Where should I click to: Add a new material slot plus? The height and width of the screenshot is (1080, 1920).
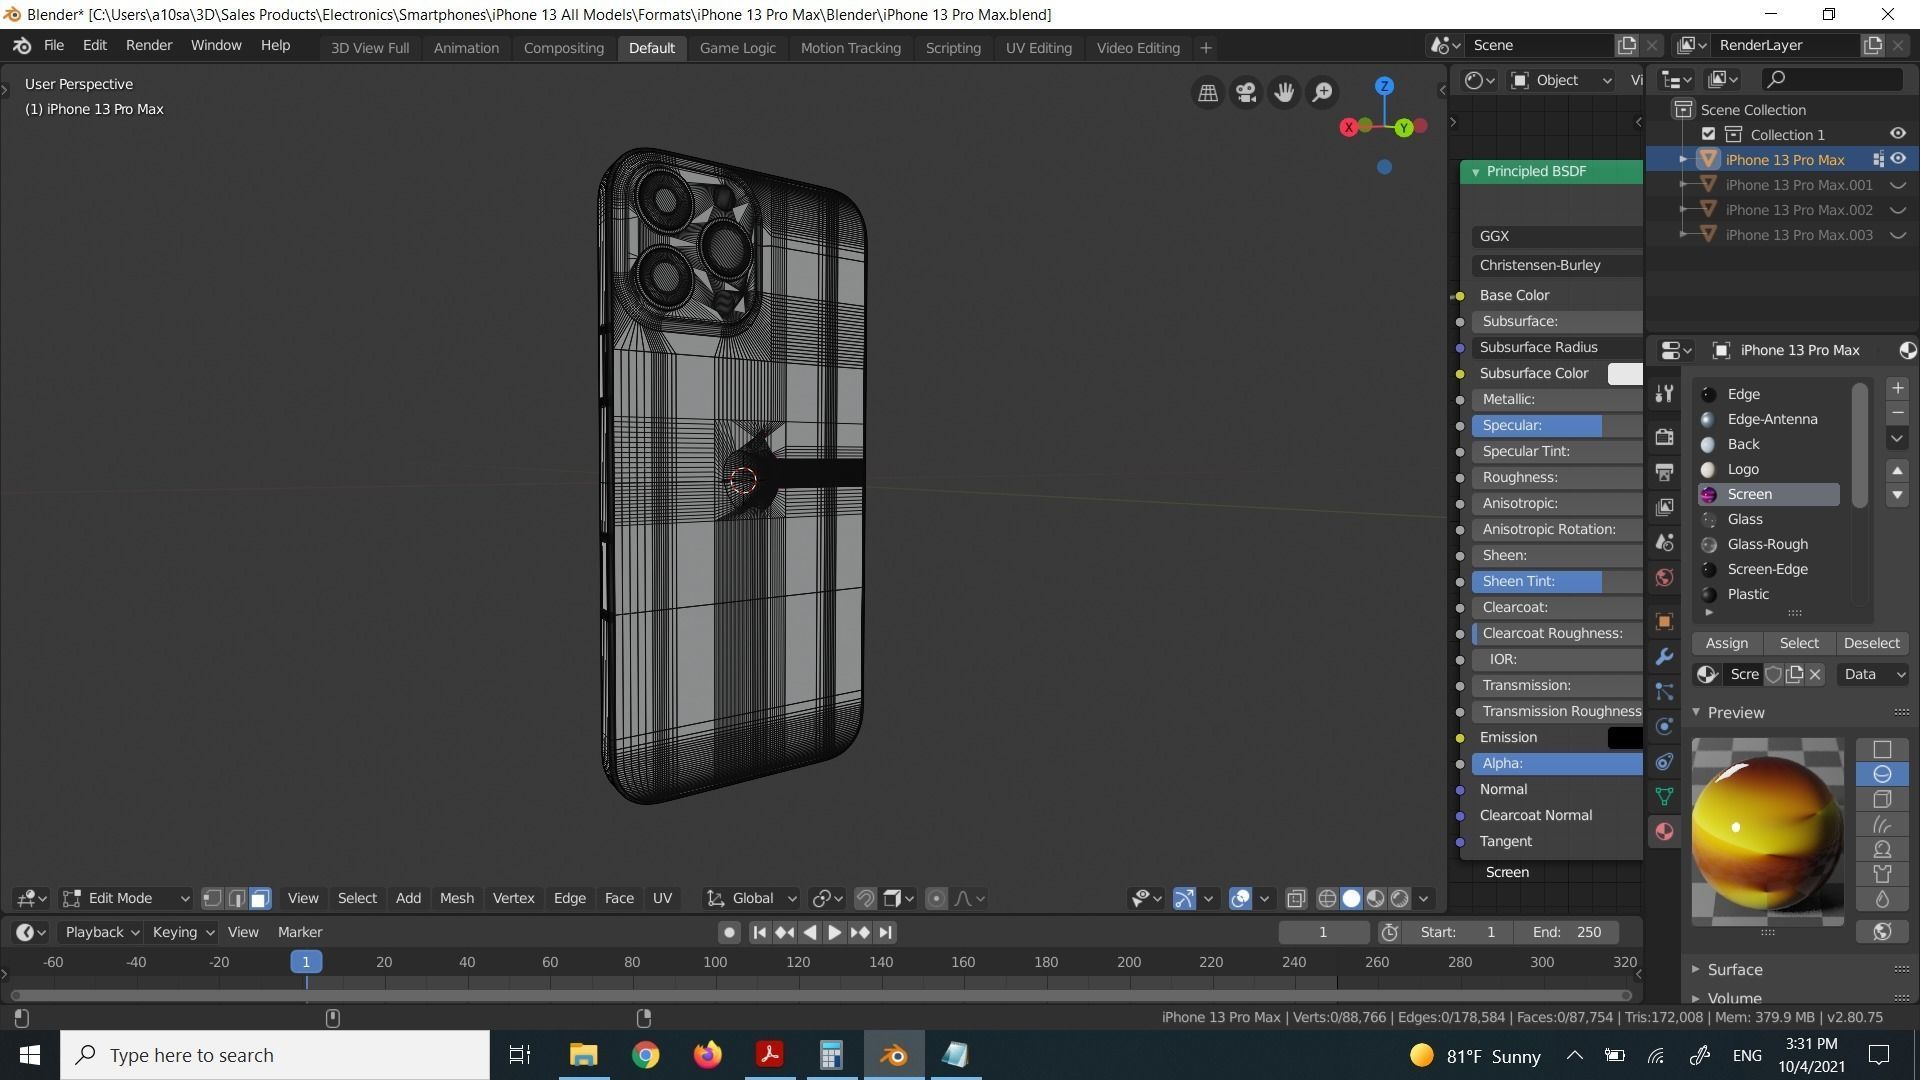(x=1897, y=388)
